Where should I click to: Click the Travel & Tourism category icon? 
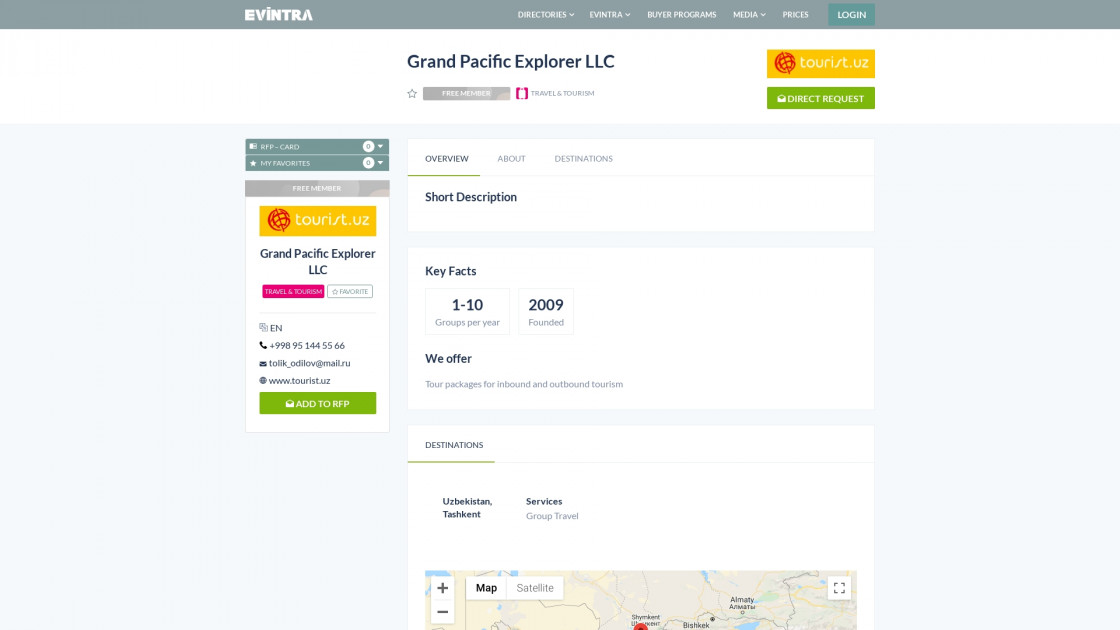[523, 92]
